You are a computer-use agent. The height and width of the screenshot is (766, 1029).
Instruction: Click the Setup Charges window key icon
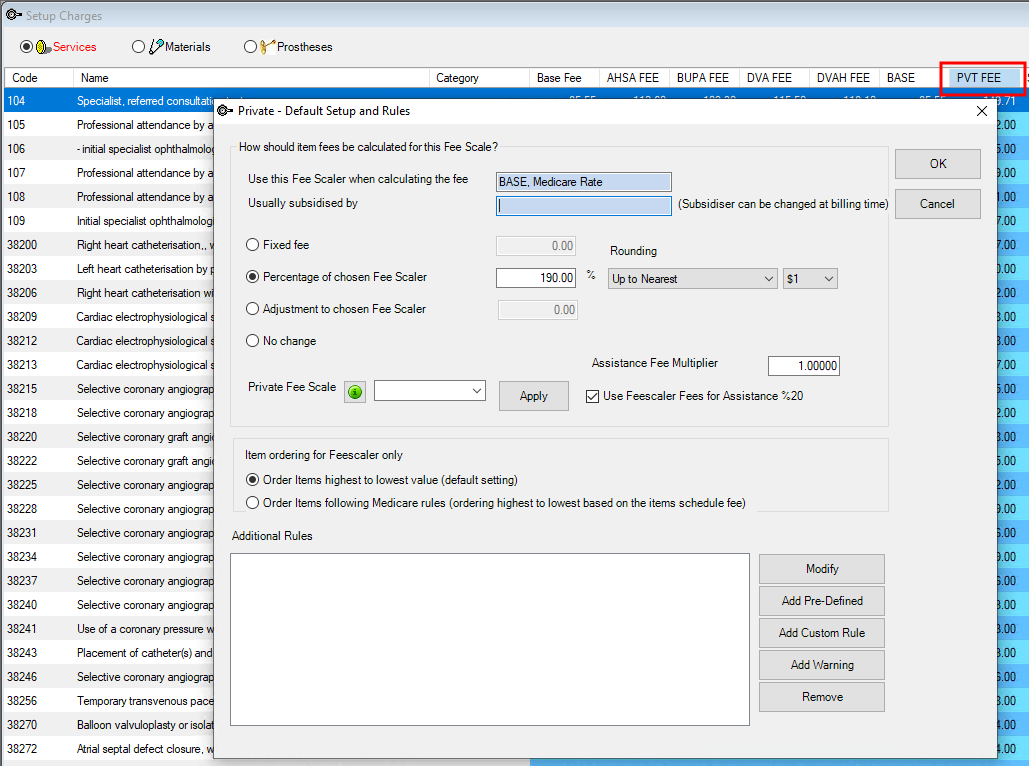[14, 15]
